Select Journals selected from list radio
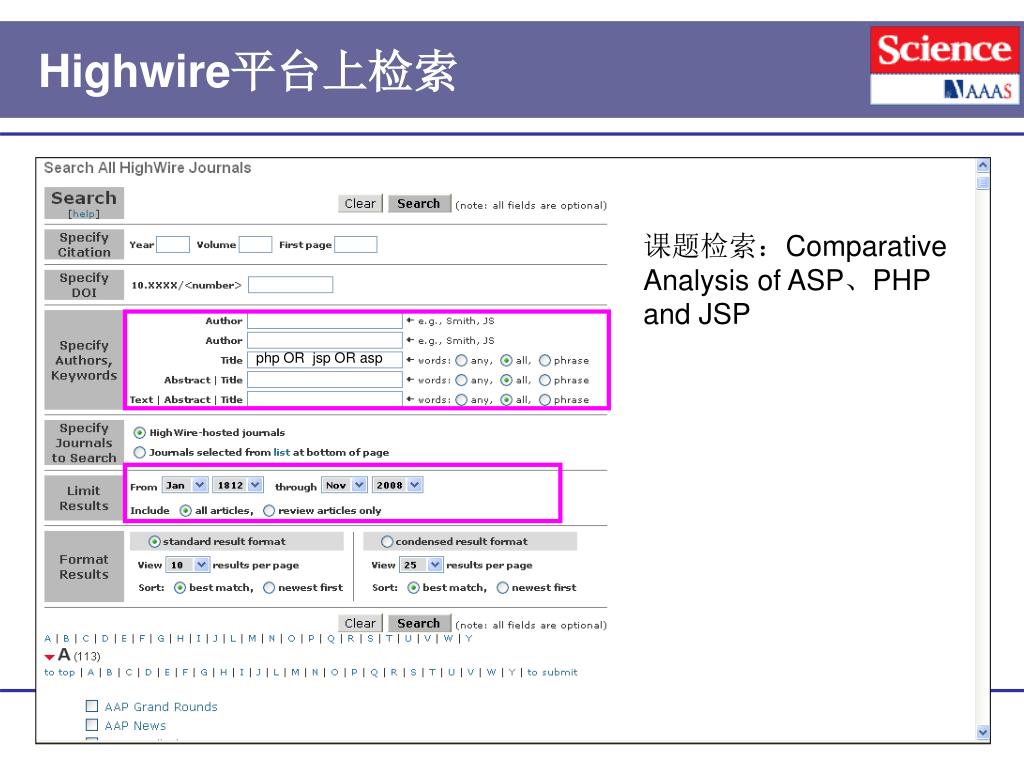 click(x=140, y=452)
